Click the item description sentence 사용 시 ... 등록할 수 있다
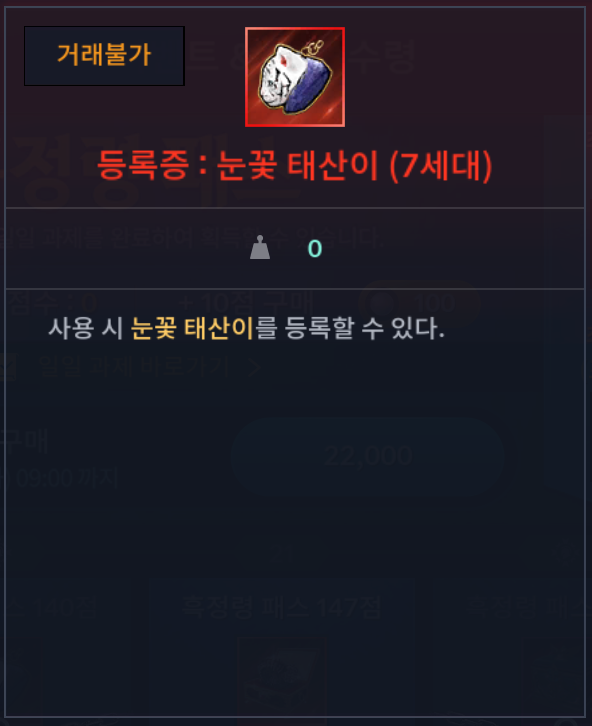 [246, 328]
